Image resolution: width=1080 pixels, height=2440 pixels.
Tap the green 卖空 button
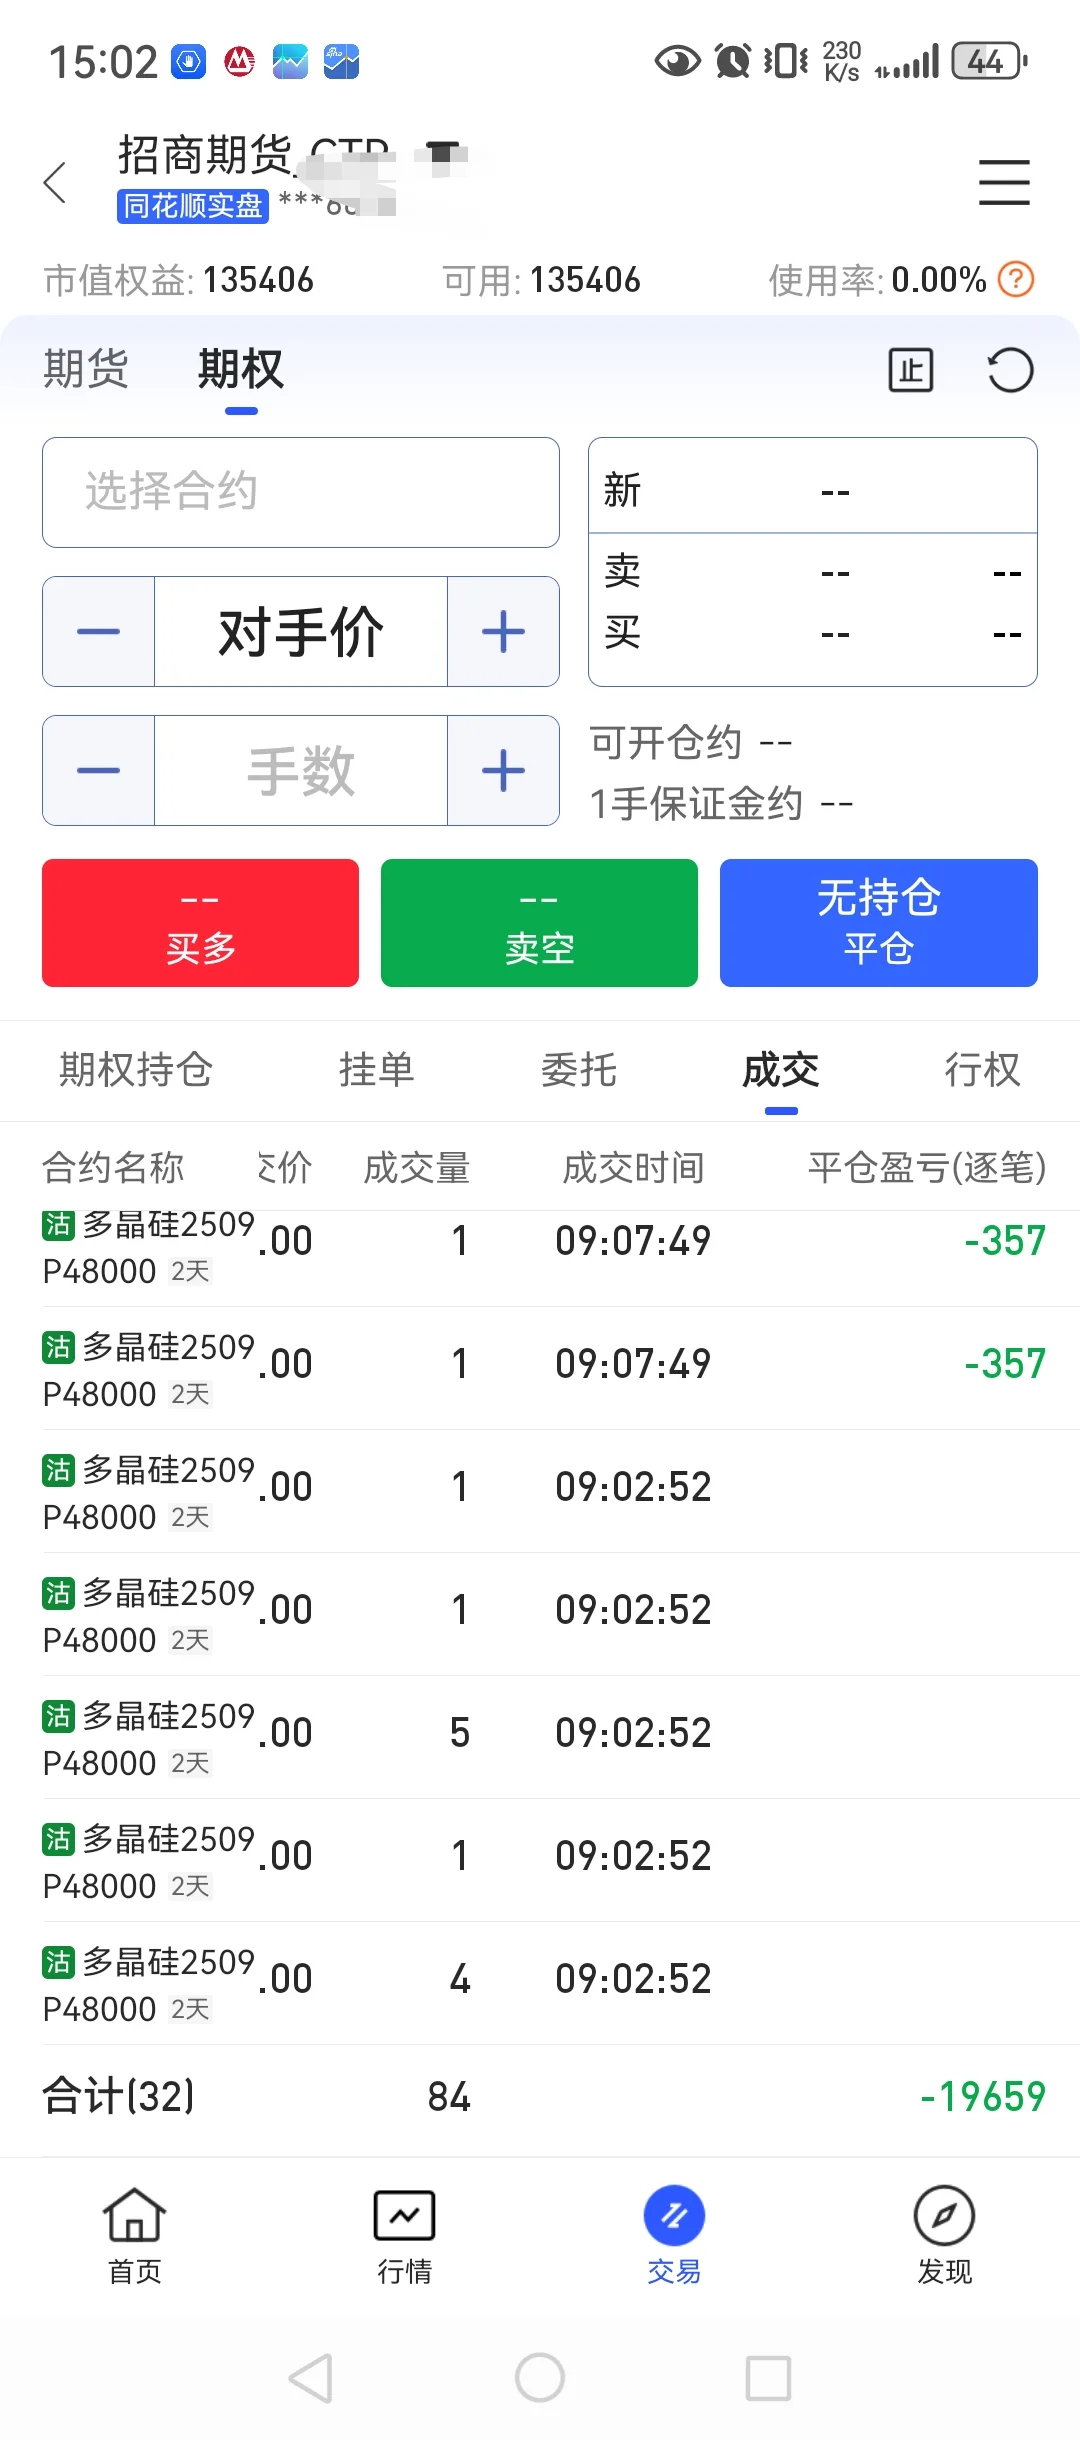(x=539, y=923)
